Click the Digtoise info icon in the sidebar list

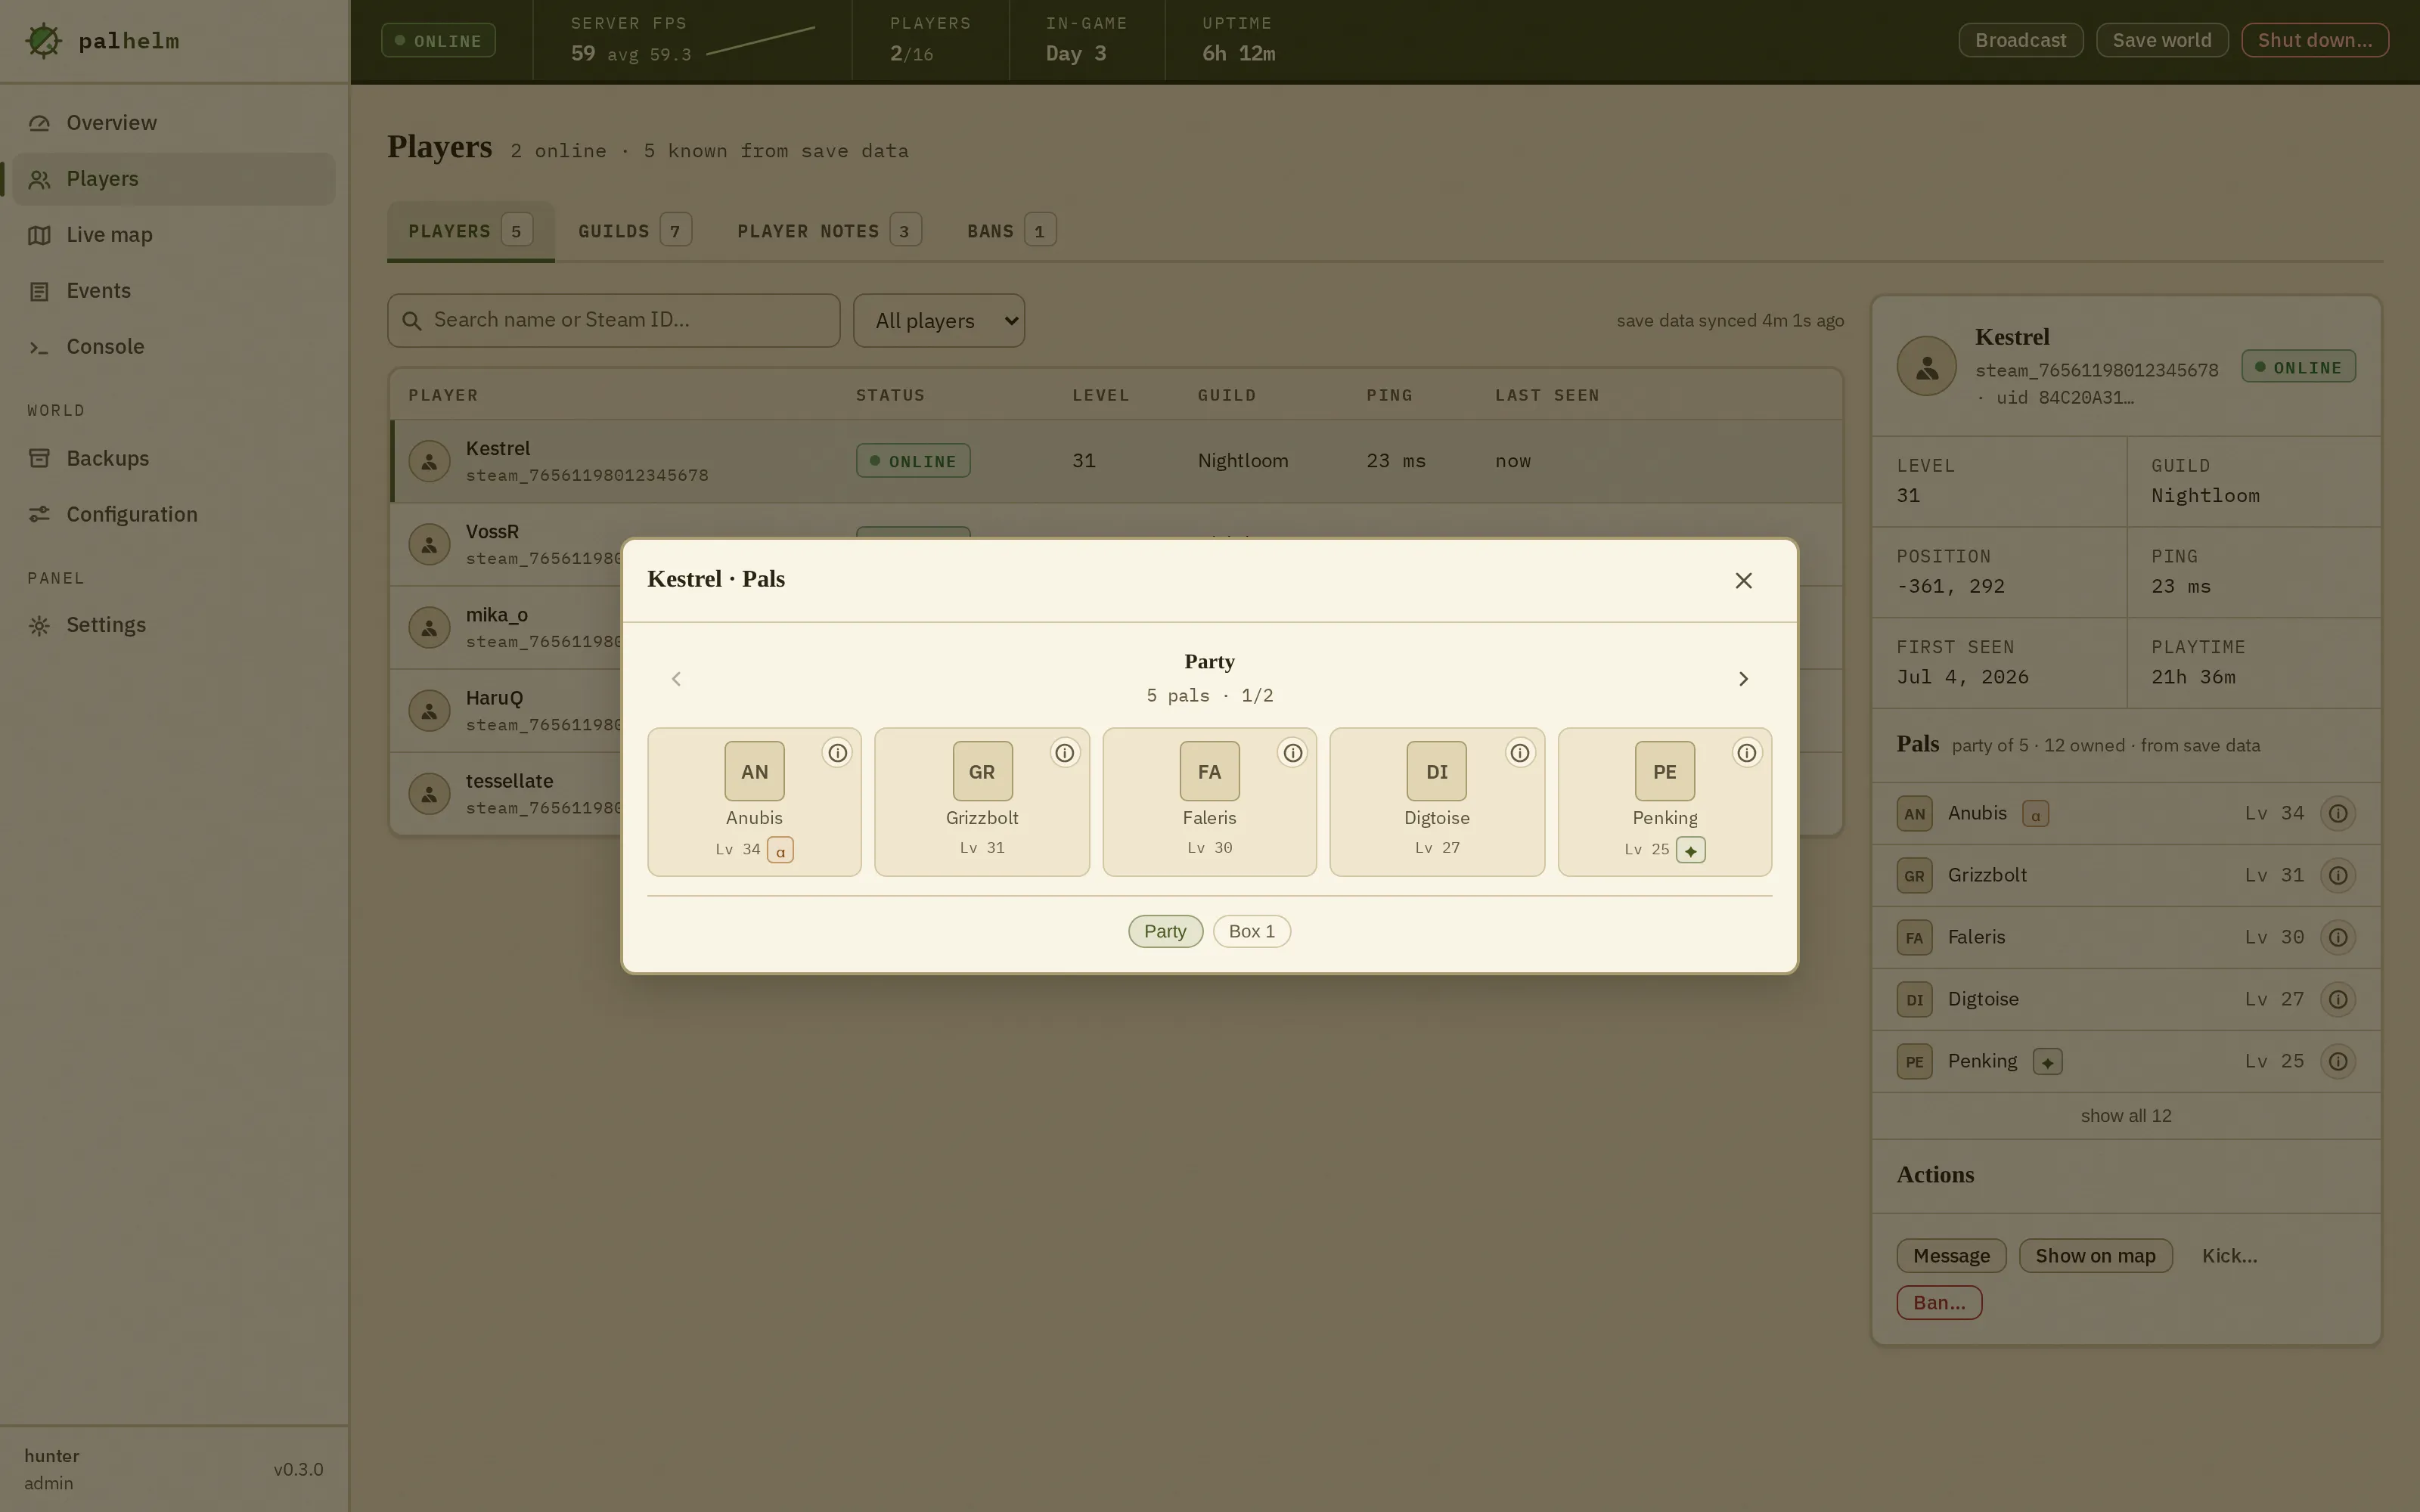pos(2338,999)
